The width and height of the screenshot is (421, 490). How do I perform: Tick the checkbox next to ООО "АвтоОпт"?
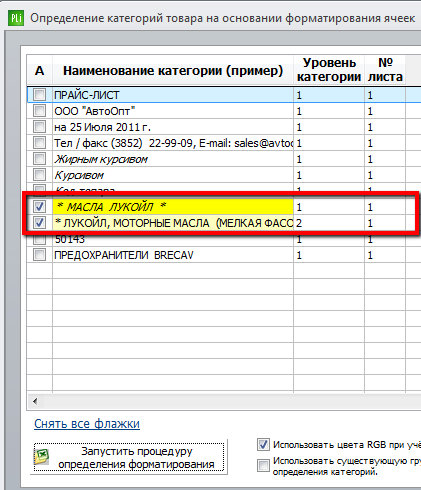39,111
